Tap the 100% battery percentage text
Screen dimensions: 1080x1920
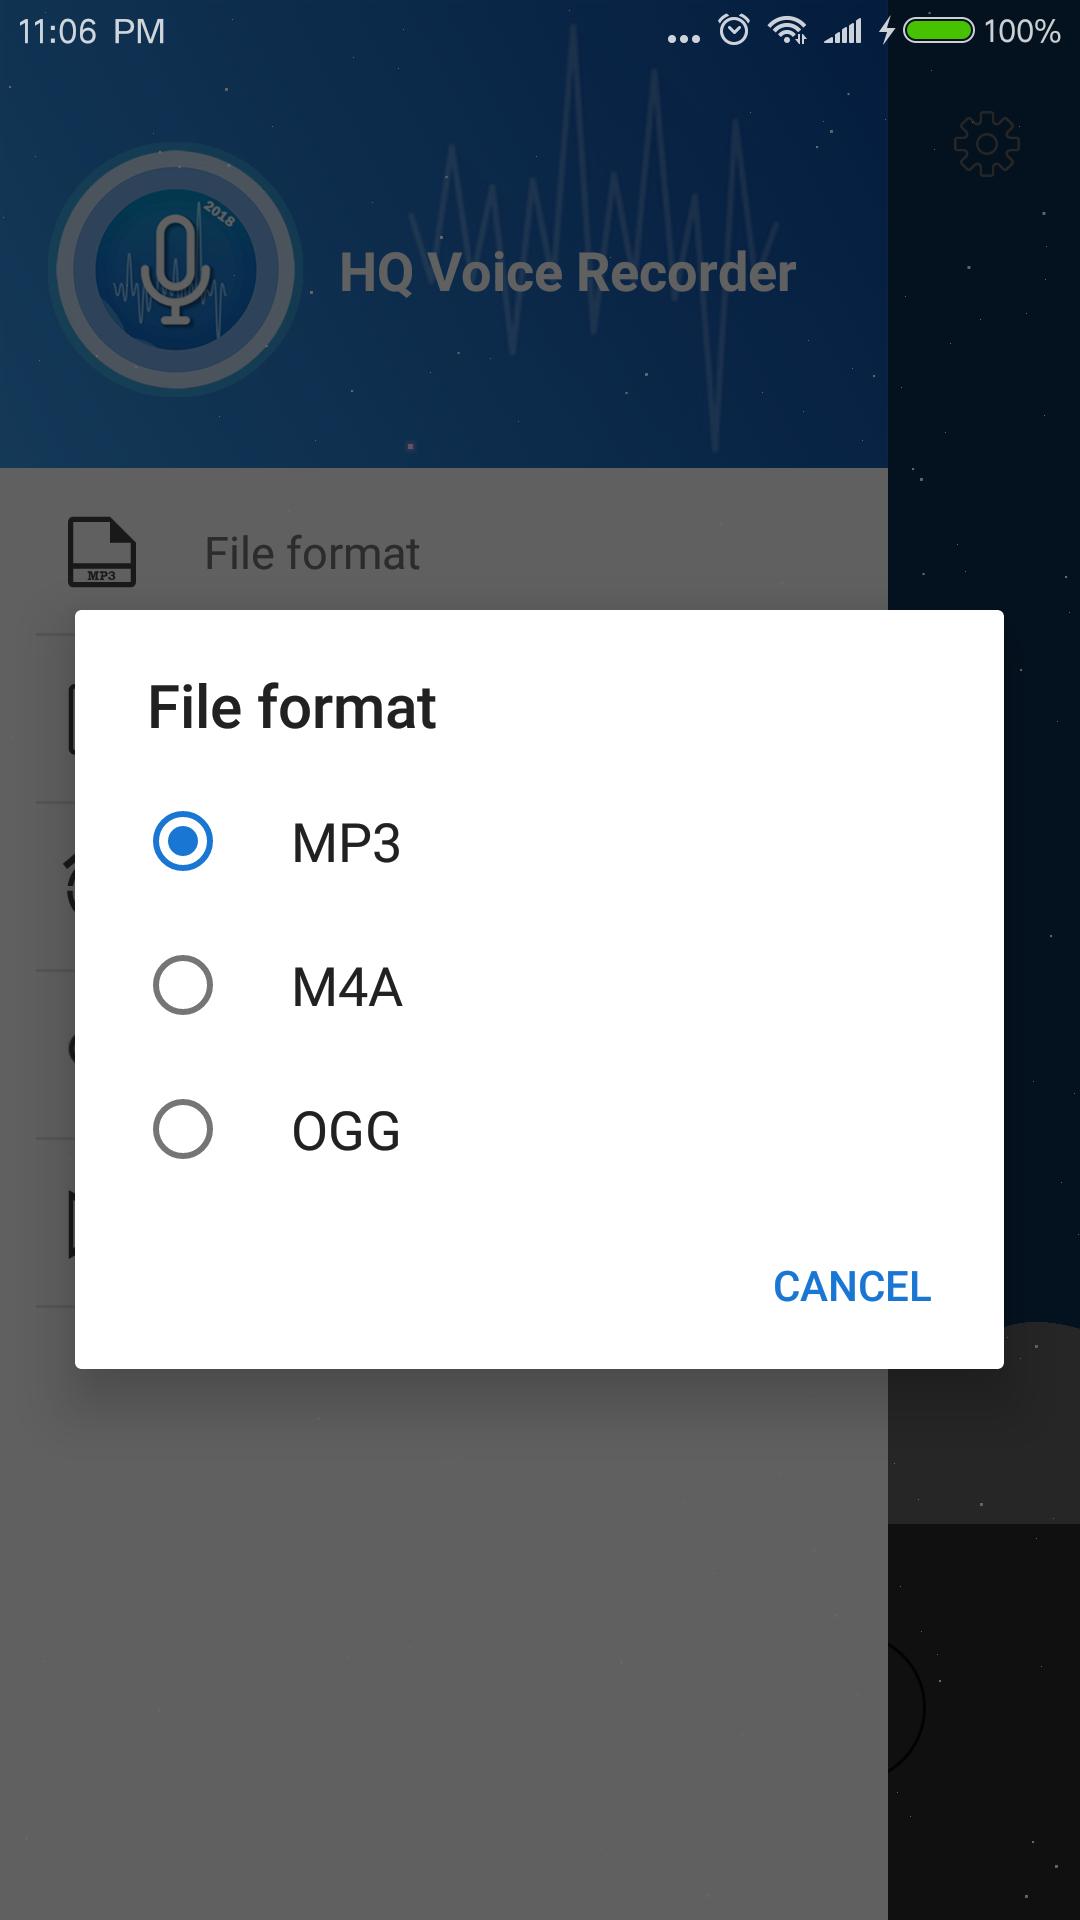point(1021,31)
